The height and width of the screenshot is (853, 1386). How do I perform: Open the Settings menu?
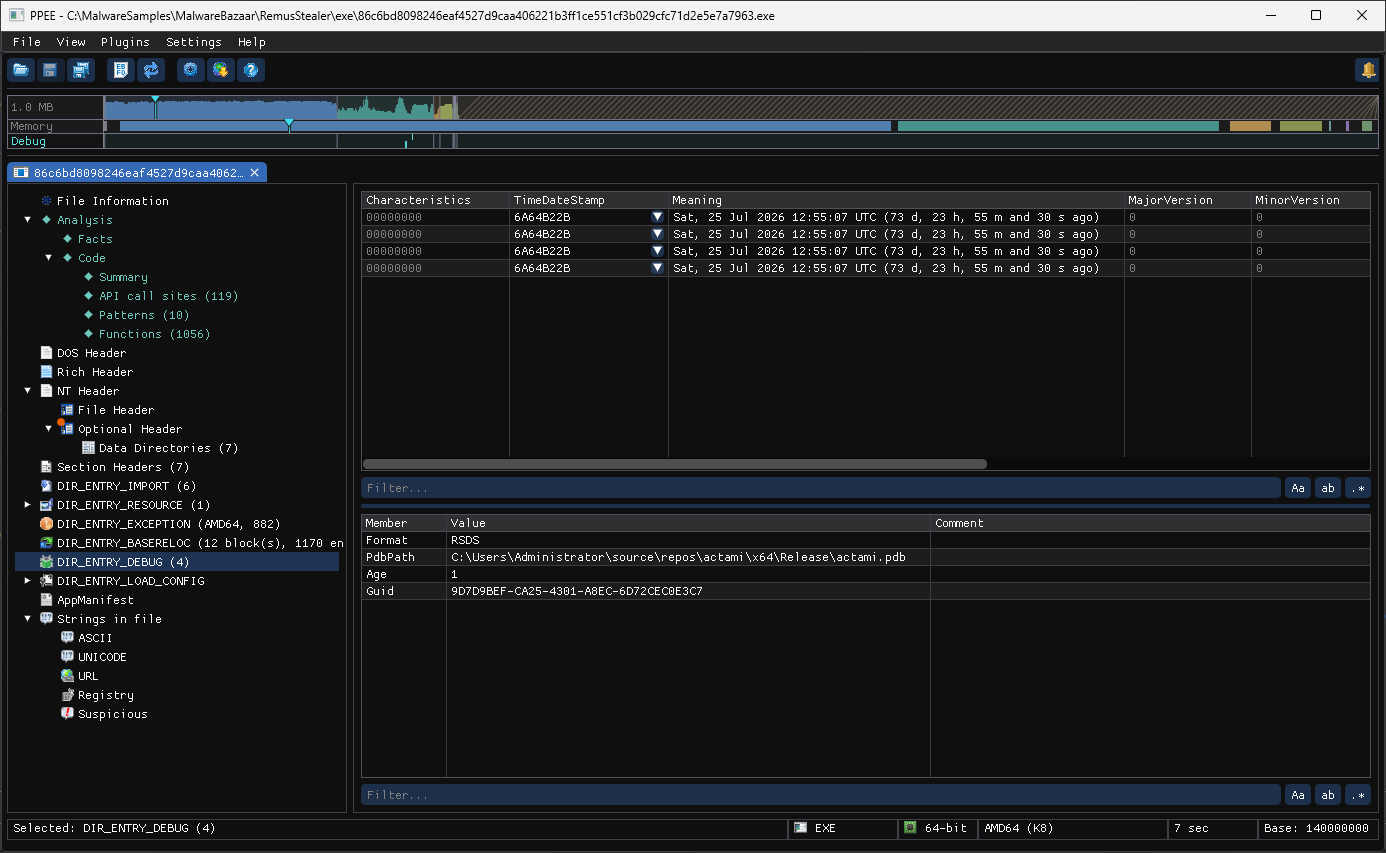click(x=194, y=42)
